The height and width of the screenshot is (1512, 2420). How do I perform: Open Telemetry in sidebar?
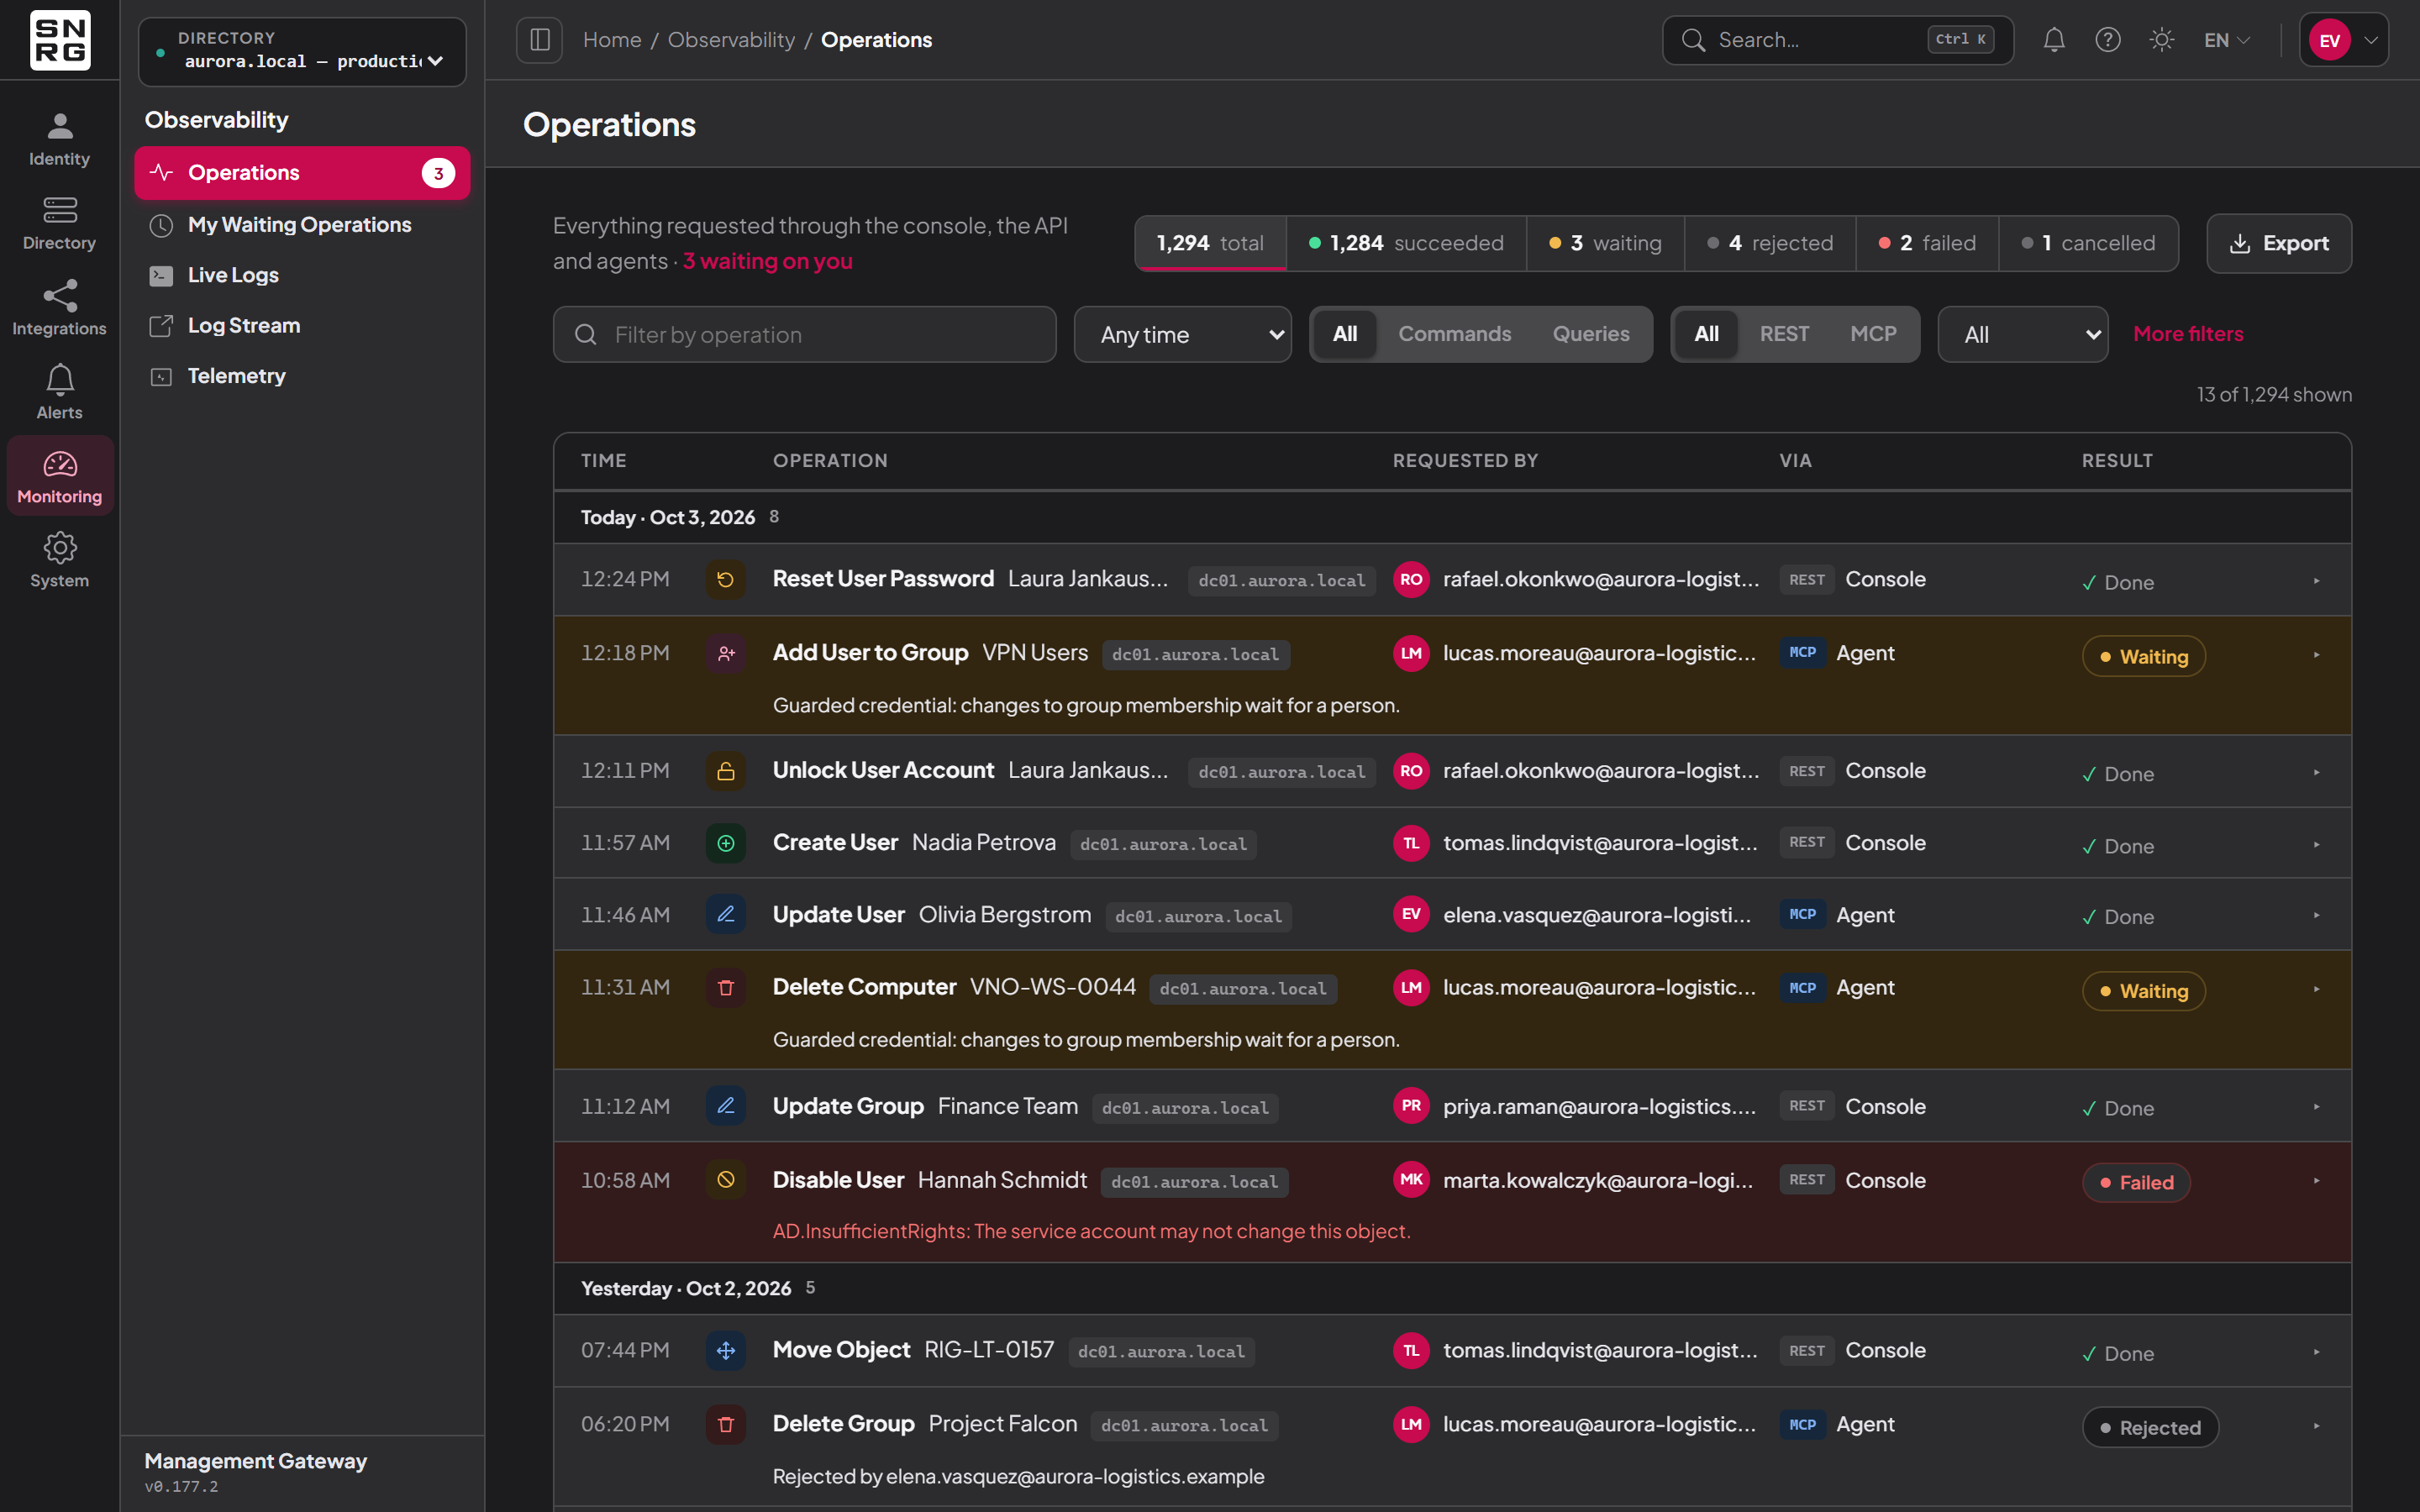[302, 376]
